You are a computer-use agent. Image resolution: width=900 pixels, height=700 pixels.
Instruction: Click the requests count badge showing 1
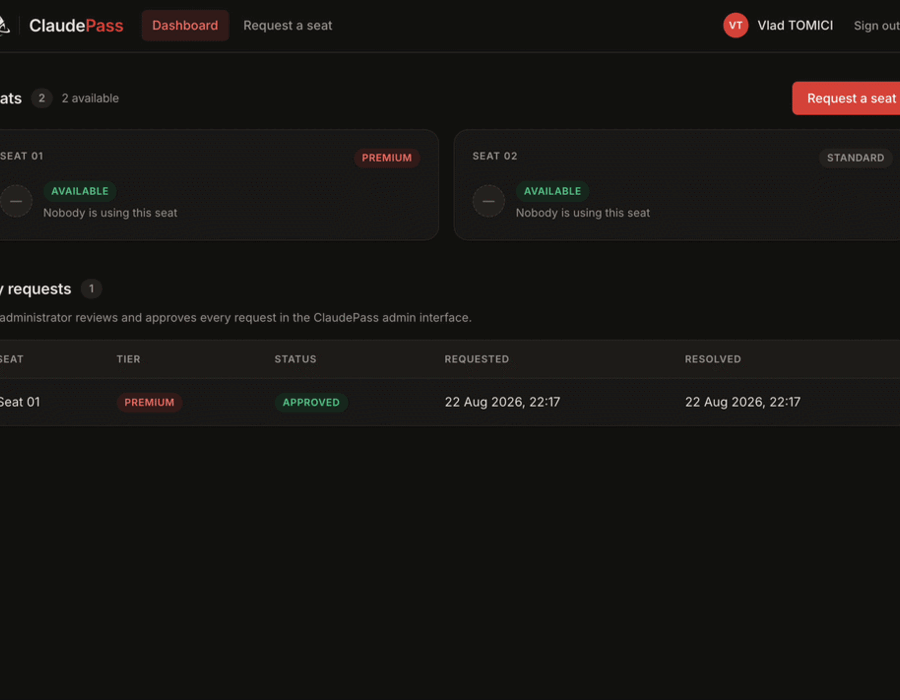(91, 289)
